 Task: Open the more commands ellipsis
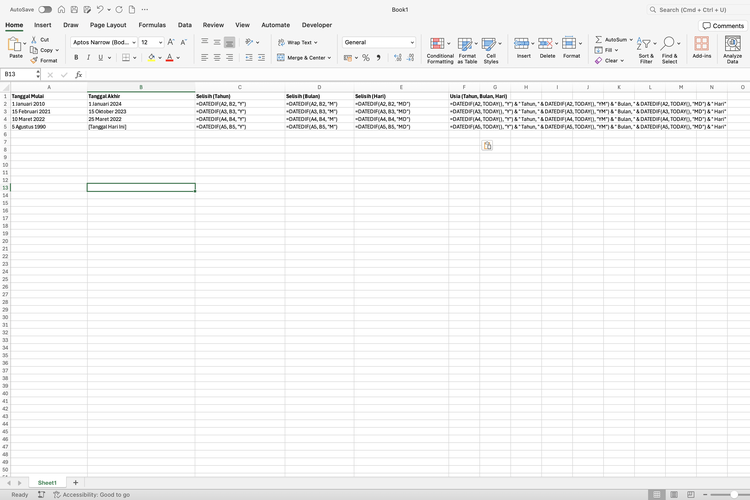[145, 10]
